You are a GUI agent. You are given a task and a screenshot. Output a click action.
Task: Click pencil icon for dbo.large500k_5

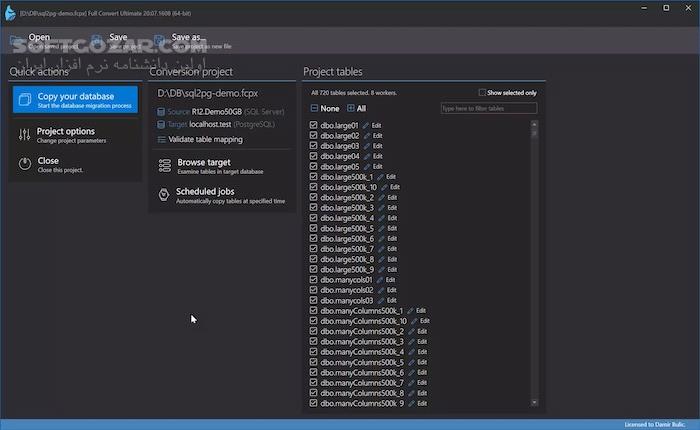pos(382,229)
